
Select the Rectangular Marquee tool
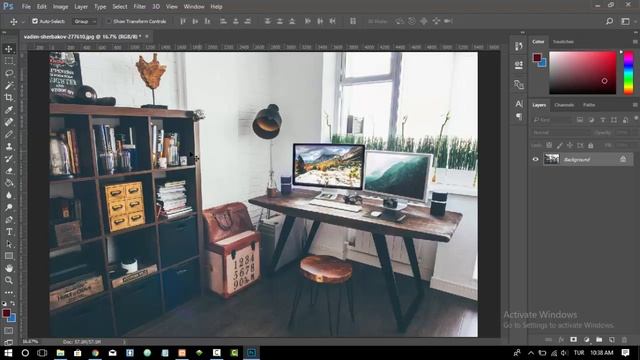[x=9, y=61]
